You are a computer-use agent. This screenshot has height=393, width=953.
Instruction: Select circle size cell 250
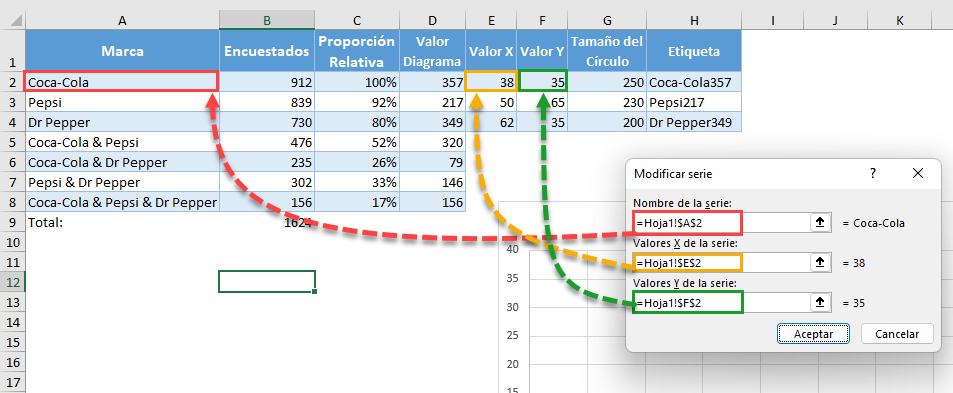pos(607,82)
